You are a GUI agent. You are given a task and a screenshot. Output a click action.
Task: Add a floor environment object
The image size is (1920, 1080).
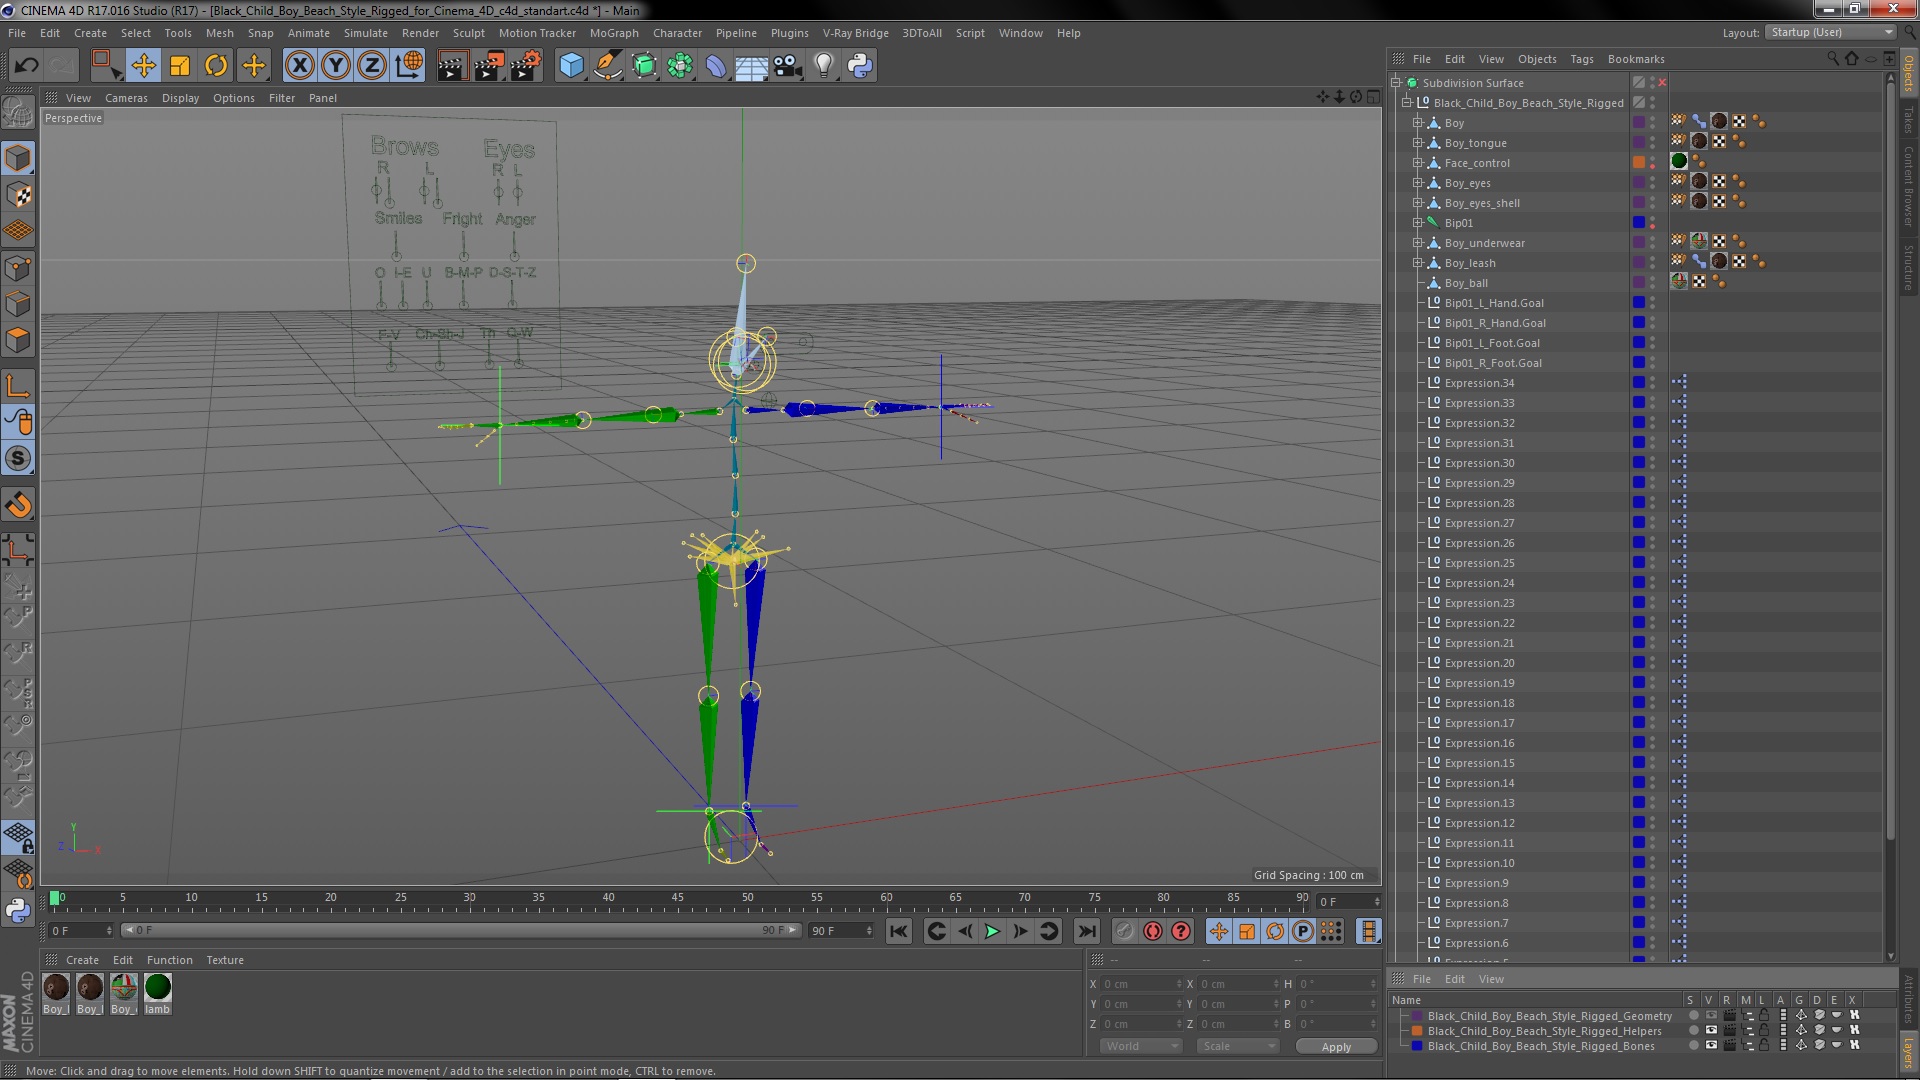[751, 66]
